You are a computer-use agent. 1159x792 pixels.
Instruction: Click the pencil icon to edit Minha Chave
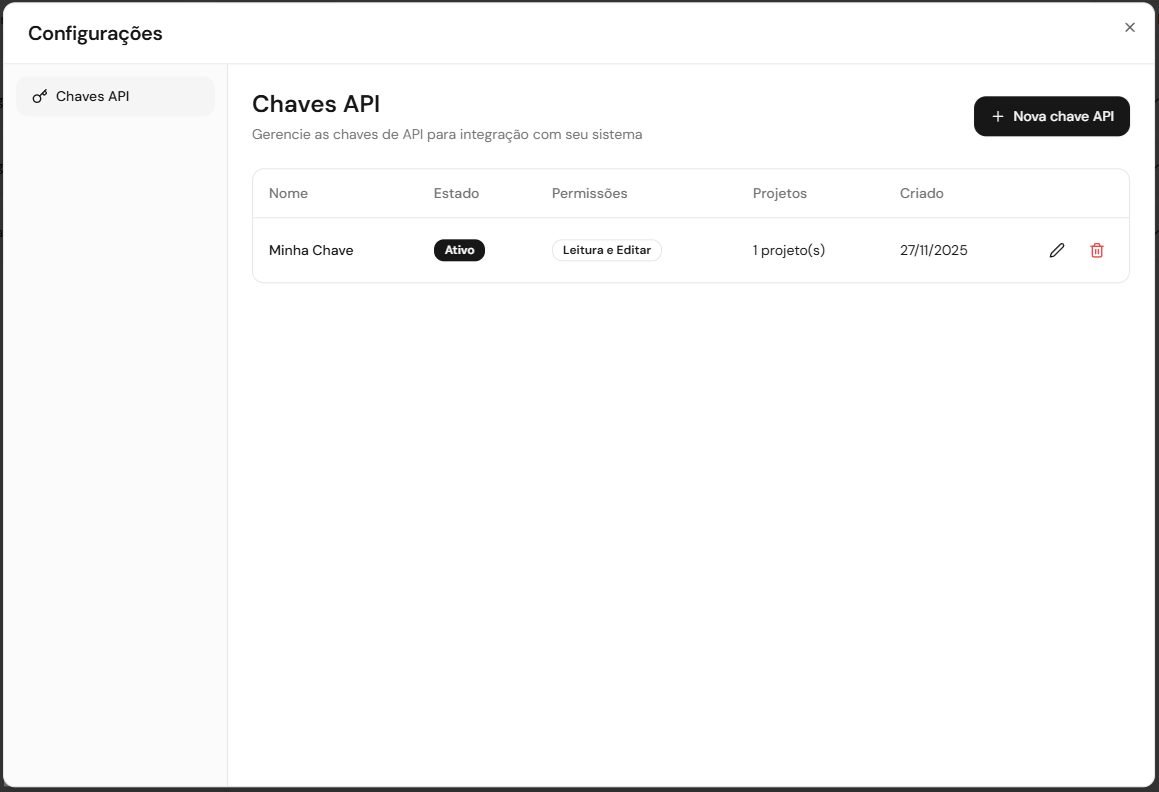[x=1057, y=250]
